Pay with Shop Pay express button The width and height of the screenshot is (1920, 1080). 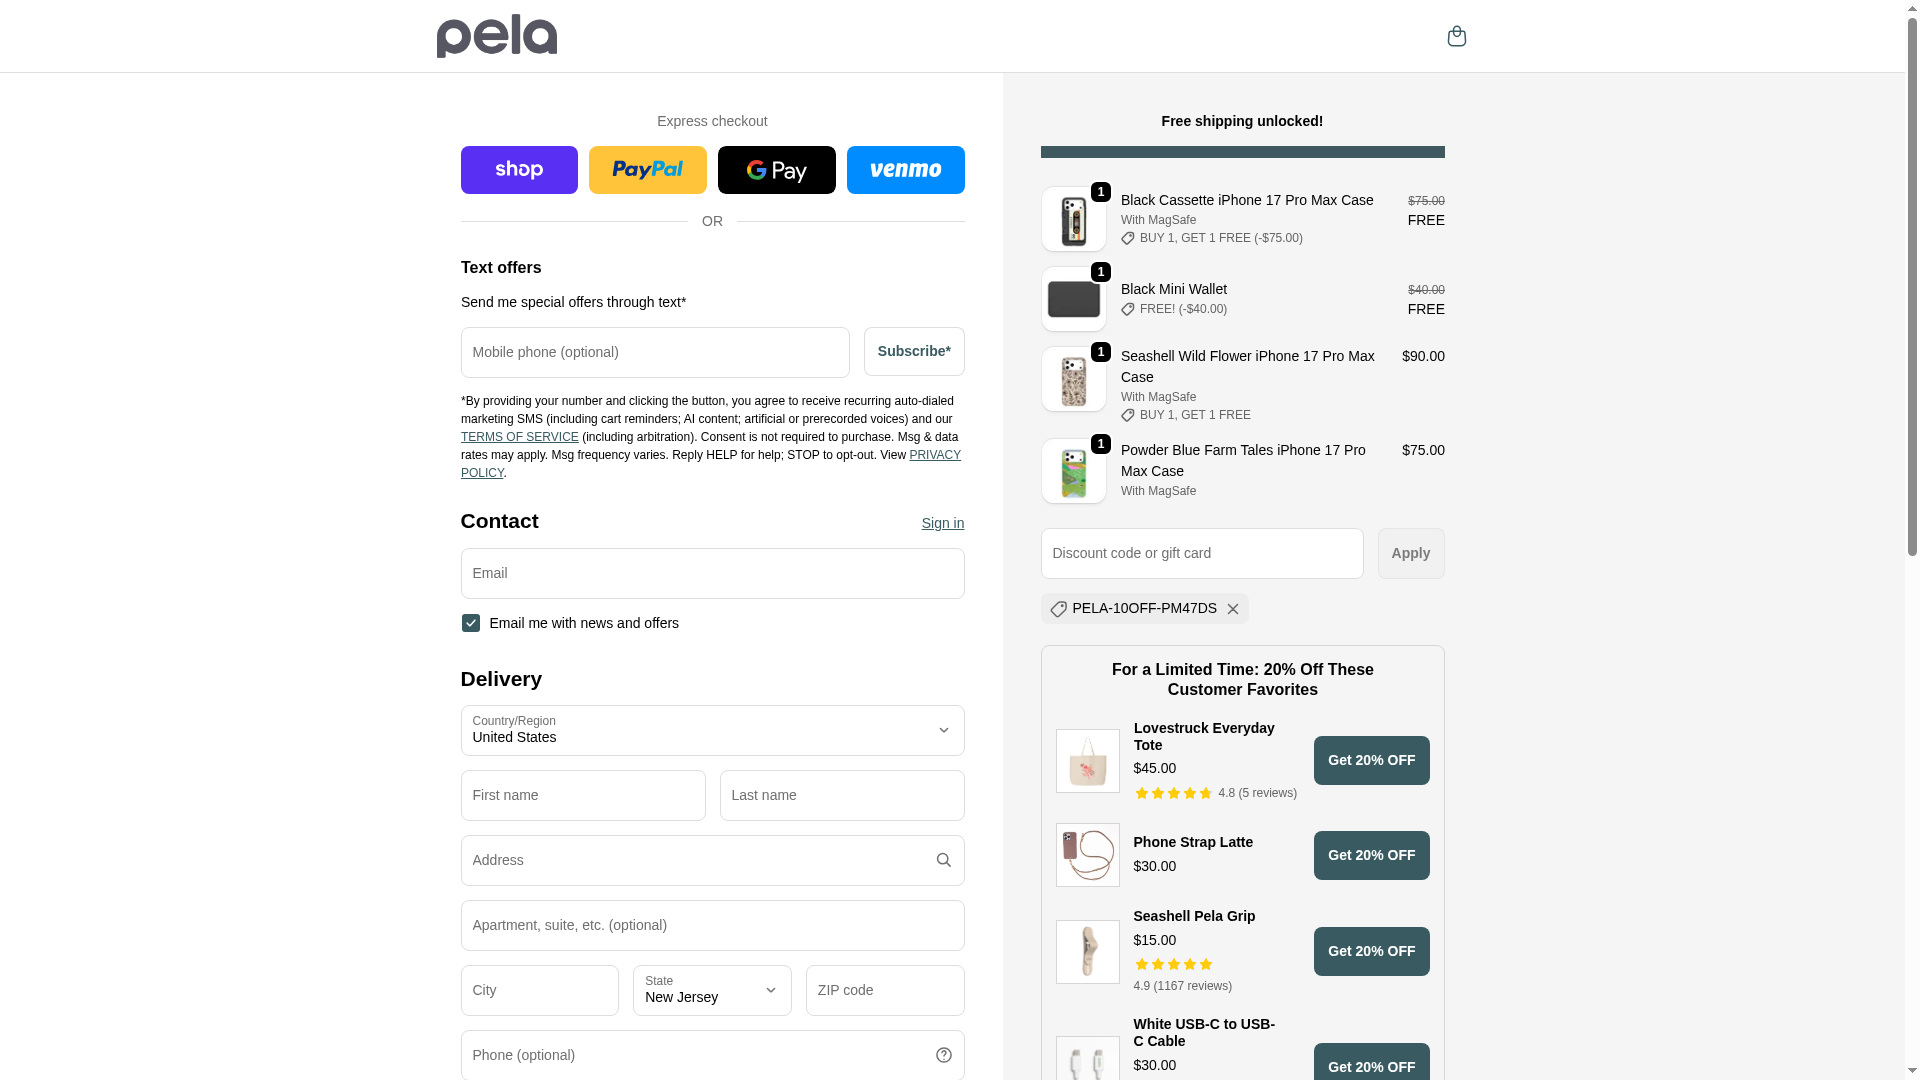coord(519,170)
